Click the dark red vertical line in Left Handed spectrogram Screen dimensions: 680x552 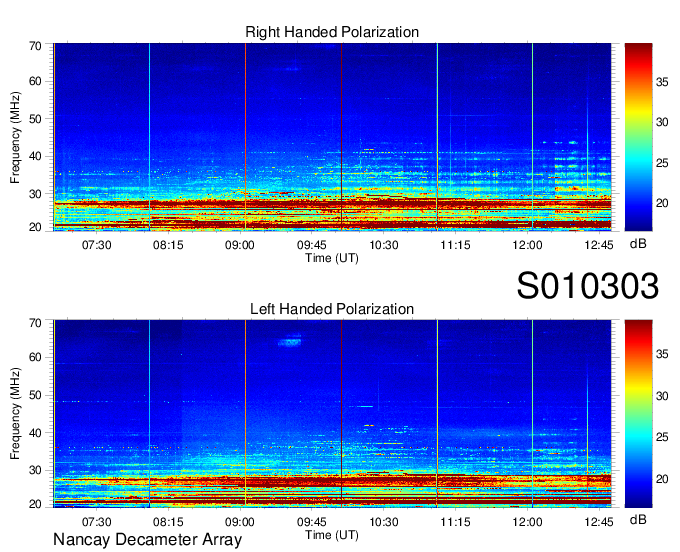coord(341,414)
